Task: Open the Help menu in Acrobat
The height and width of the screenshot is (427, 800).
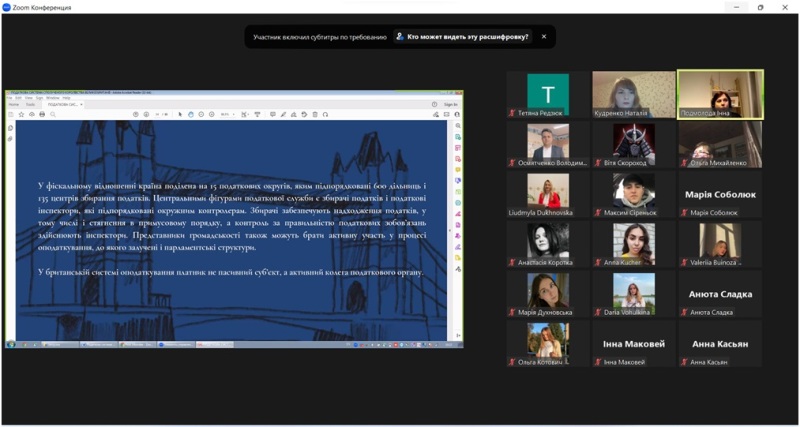Action: [x=66, y=98]
